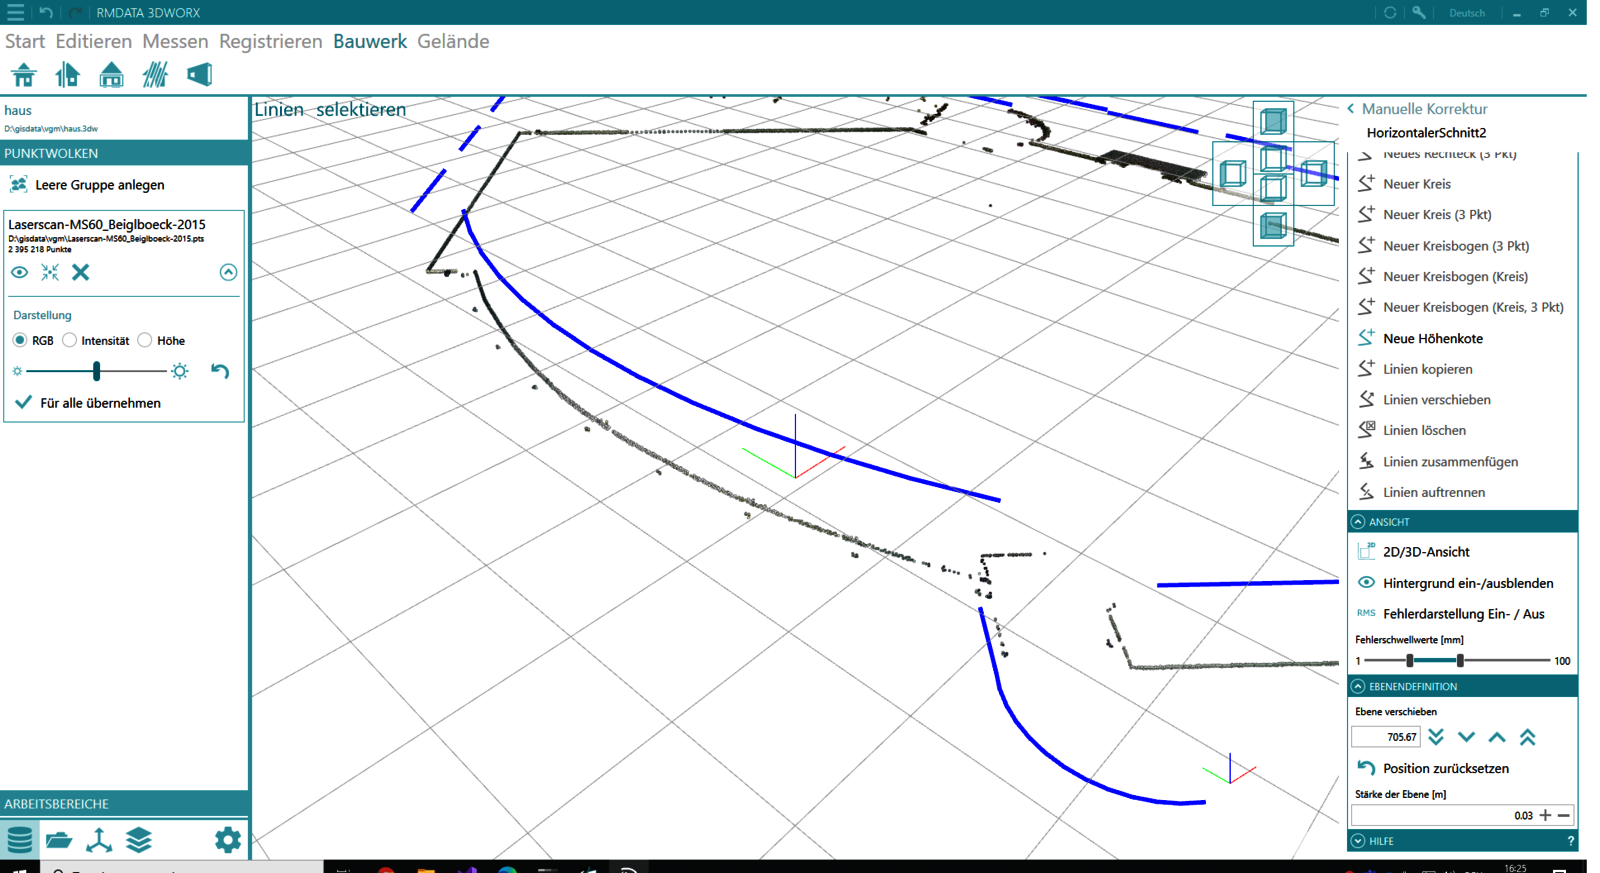Click the Ebene verschieben value field
Screen dimensions: 1600x873
point(1386,737)
